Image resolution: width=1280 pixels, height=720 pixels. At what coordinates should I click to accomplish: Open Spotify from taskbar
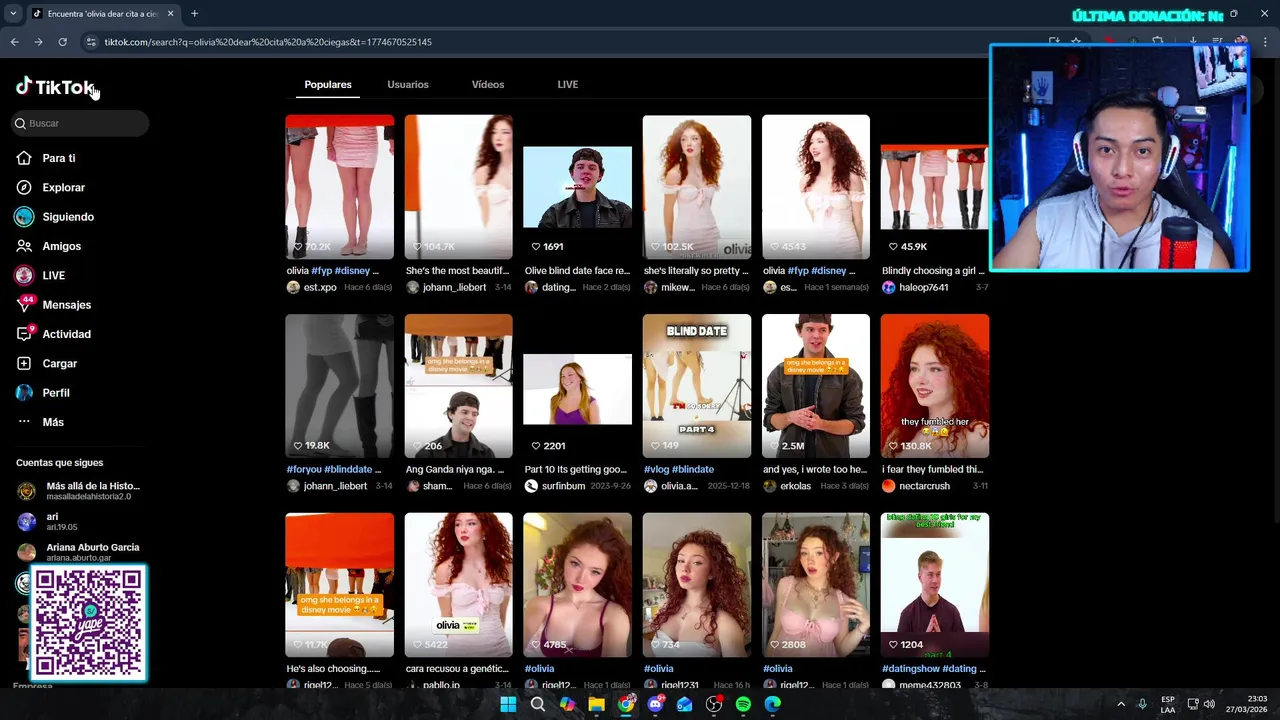[743, 704]
